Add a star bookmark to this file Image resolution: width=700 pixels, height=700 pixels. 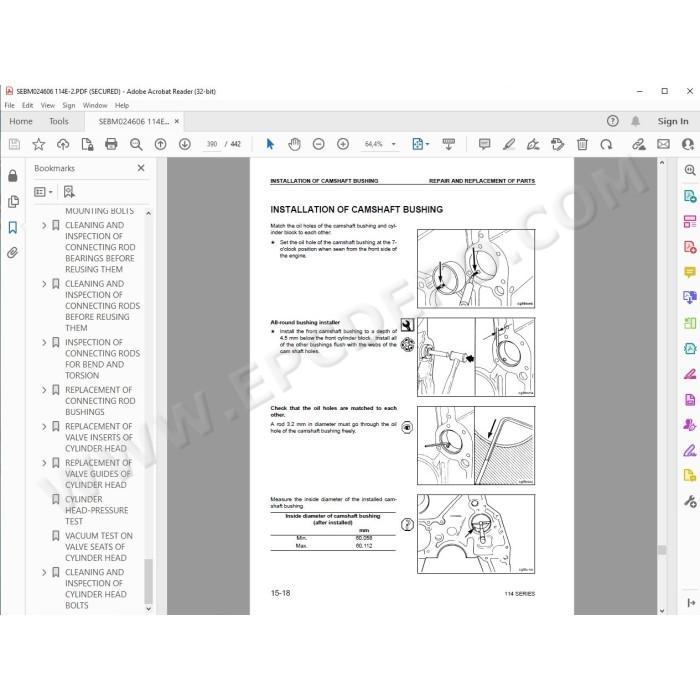[x=39, y=144]
